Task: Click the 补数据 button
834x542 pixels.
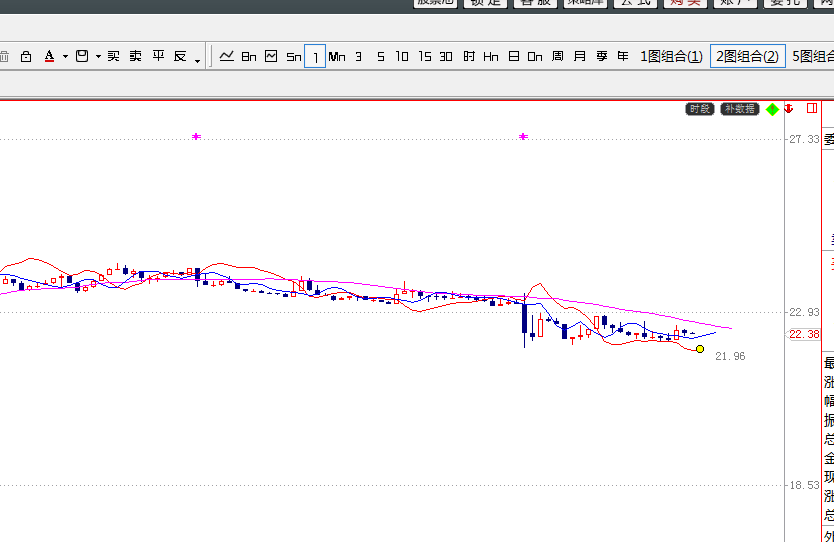Action: pyautogui.click(x=739, y=109)
